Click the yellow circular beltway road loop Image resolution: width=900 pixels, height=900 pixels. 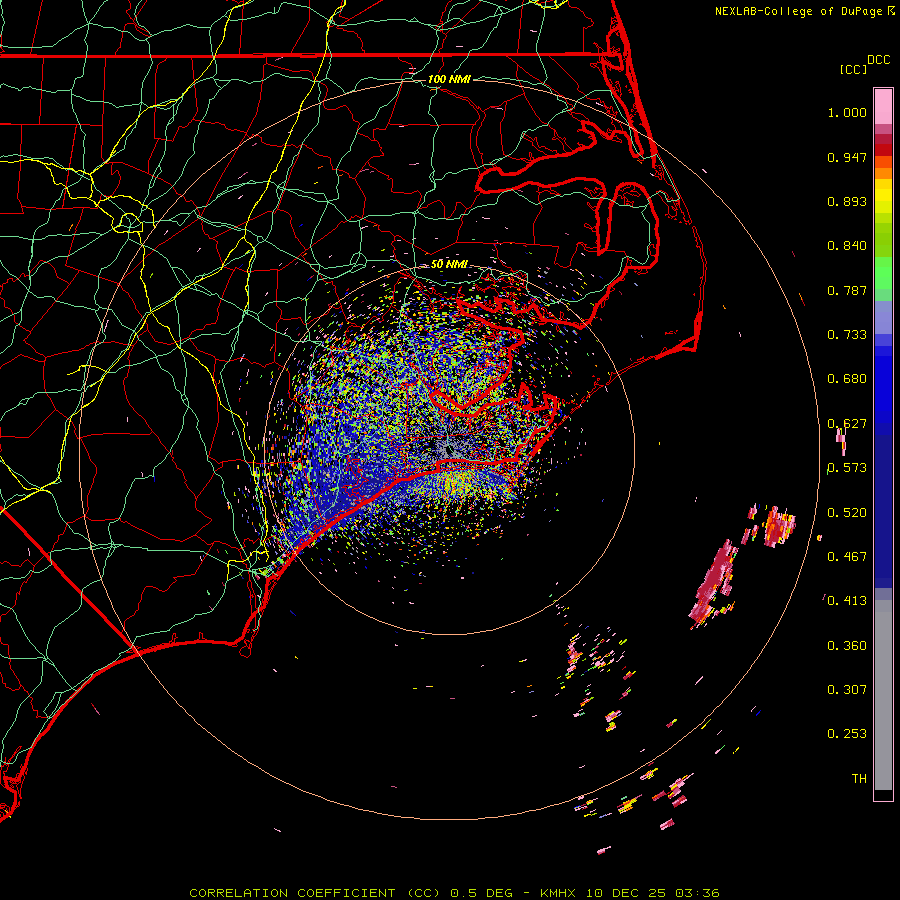pyautogui.click(x=128, y=222)
